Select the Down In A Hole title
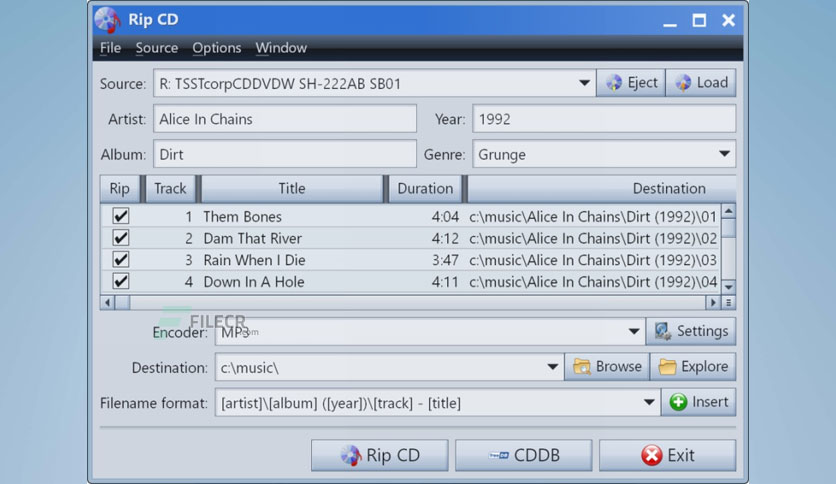 pyautogui.click(x=254, y=282)
